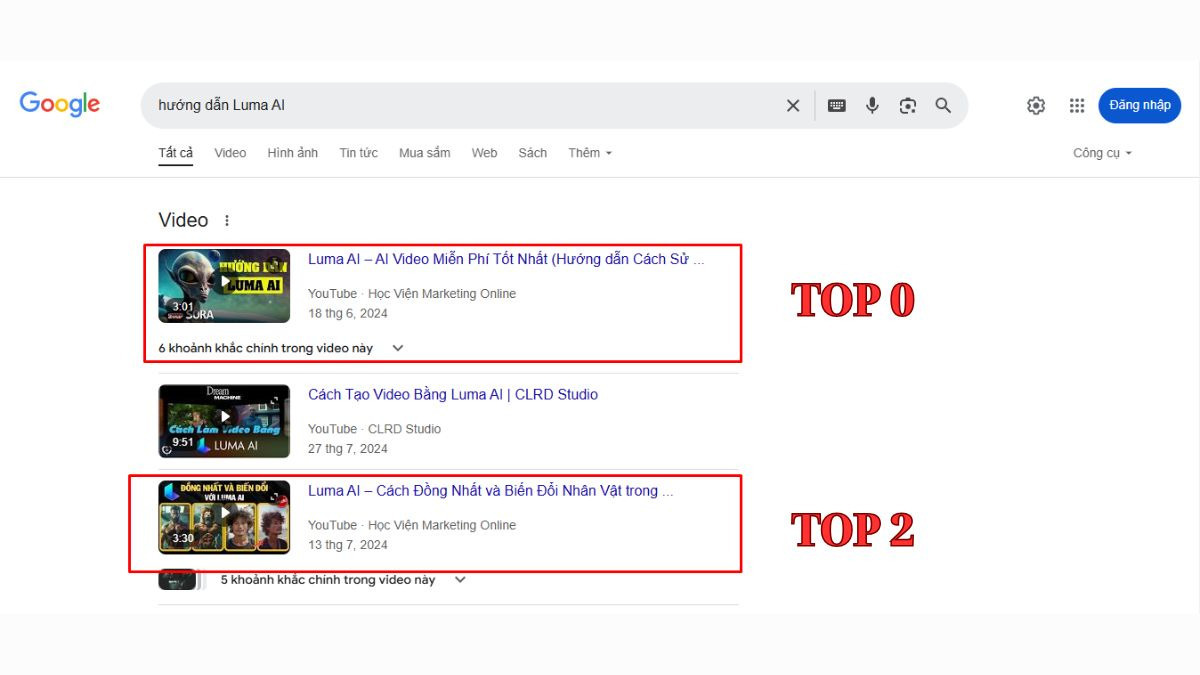Viewport: 1200px width, 675px height.
Task: Expand 5 khoảnh khắc chính trong video
Action: (x=343, y=580)
